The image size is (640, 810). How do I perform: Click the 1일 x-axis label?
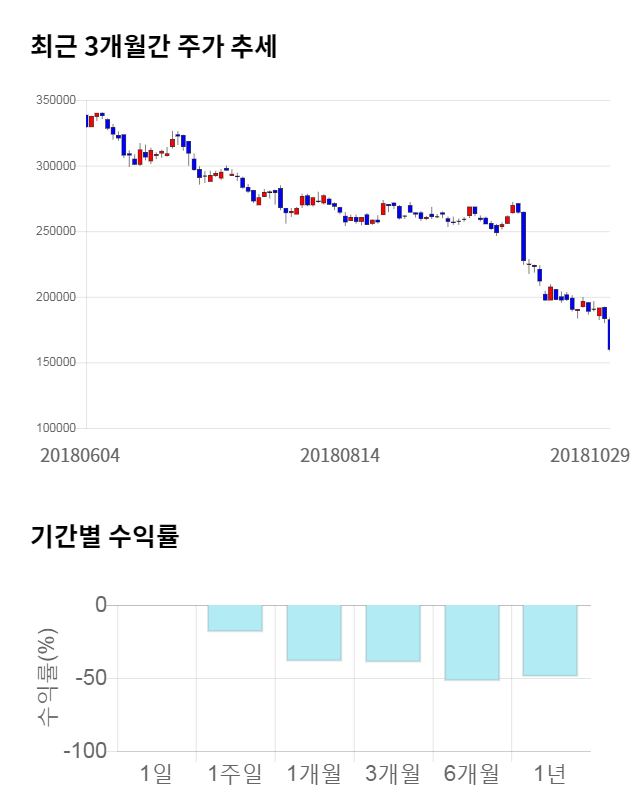(156, 773)
